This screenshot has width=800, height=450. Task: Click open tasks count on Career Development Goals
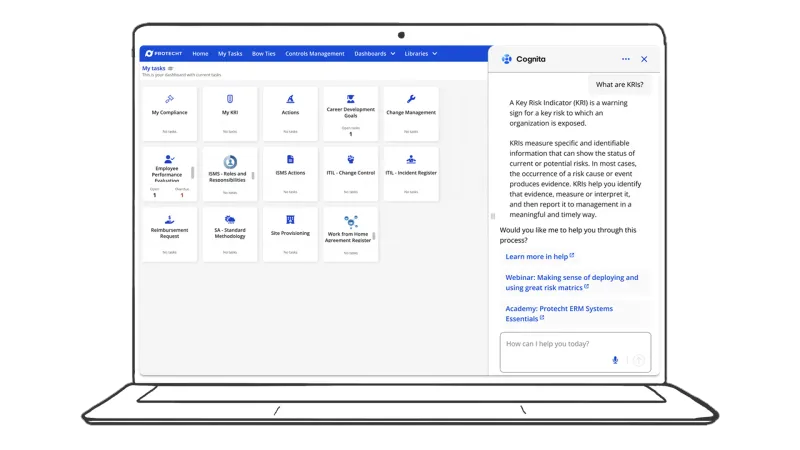(351, 134)
